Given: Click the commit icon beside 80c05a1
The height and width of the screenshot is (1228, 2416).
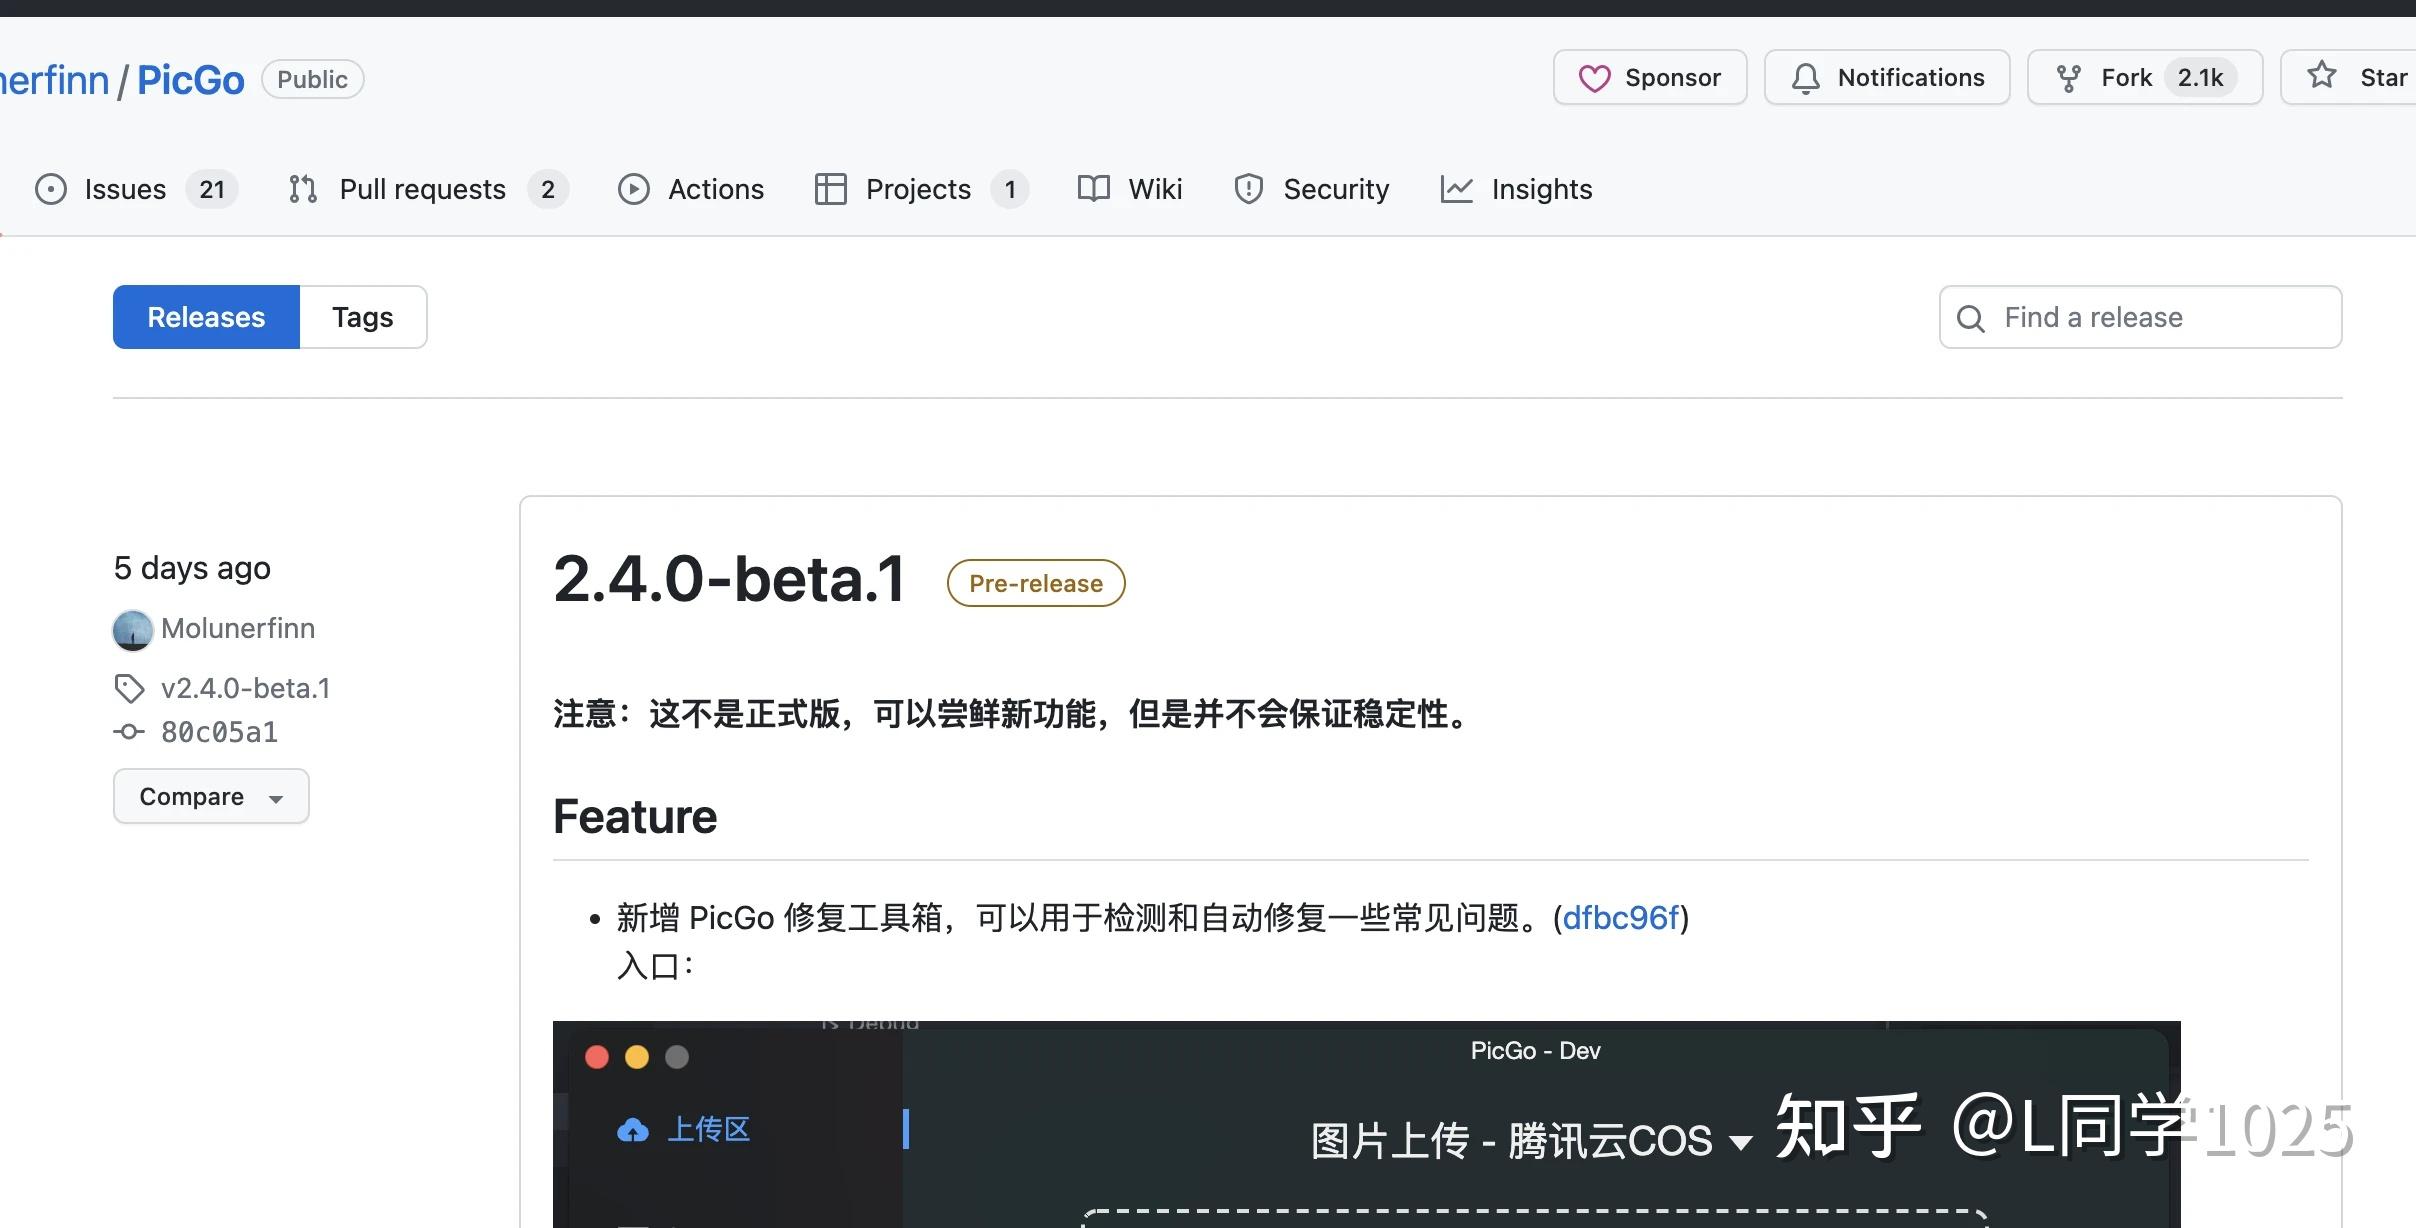Looking at the screenshot, I should tap(129, 732).
